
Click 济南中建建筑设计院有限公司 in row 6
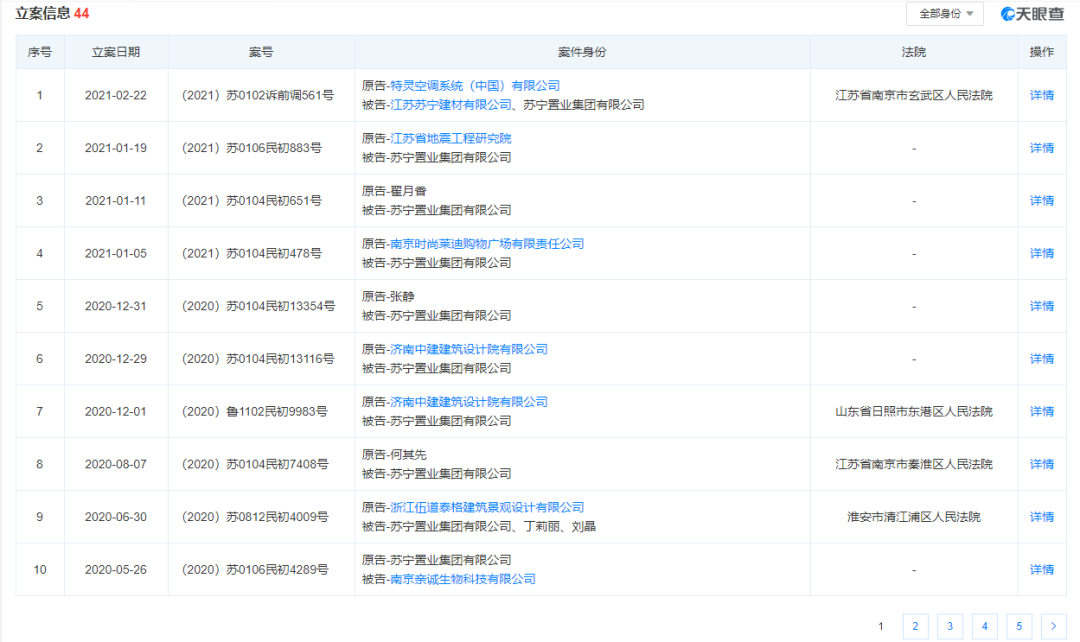[x=469, y=349]
